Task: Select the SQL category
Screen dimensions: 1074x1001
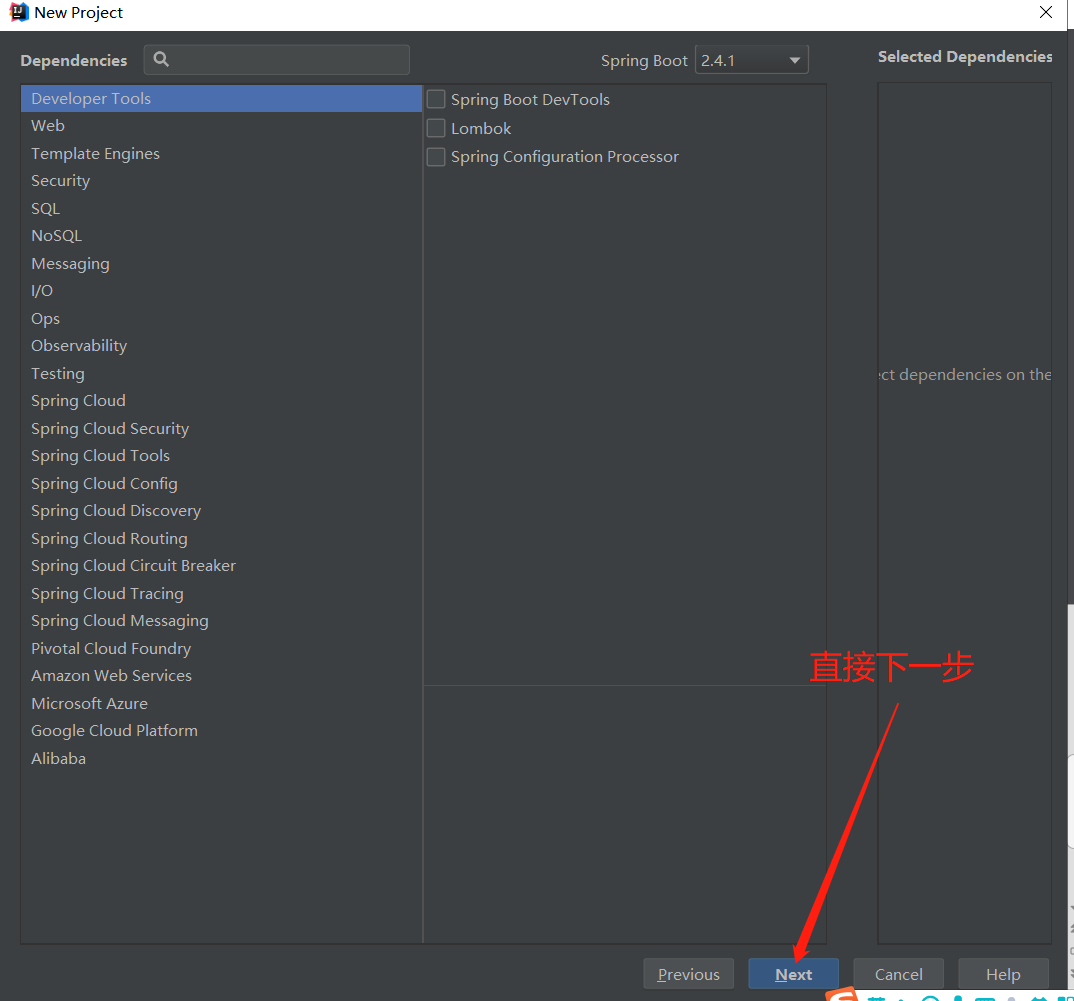Action: (x=221, y=208)
